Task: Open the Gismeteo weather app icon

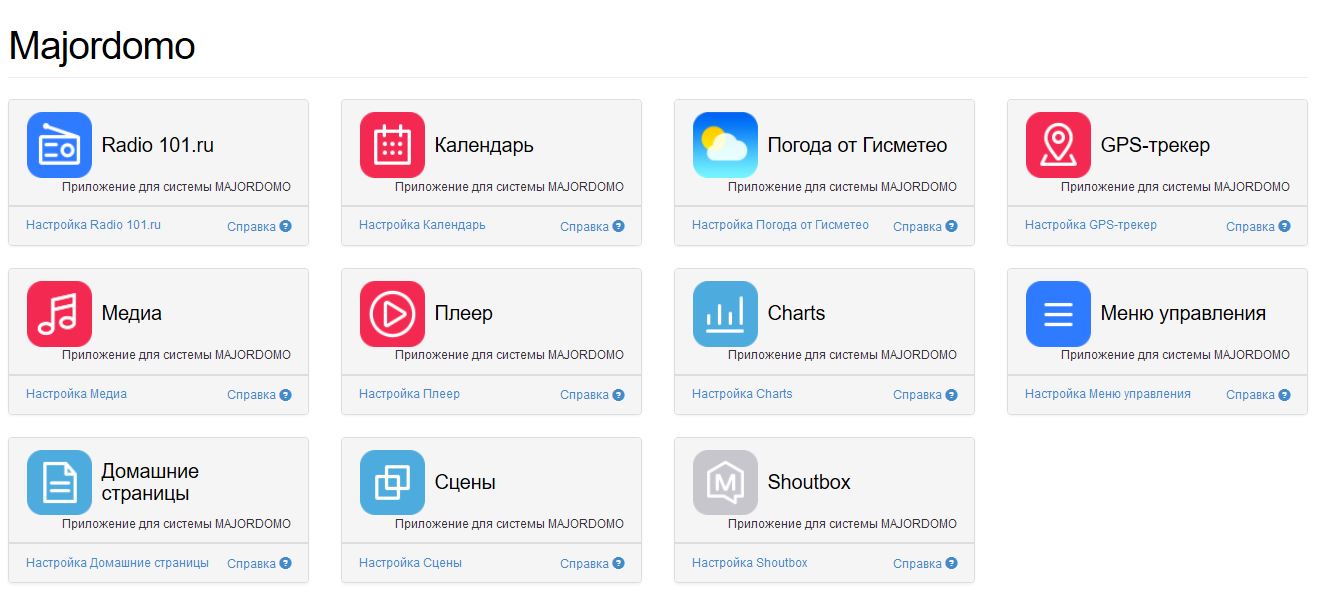Action: point(725,145)
